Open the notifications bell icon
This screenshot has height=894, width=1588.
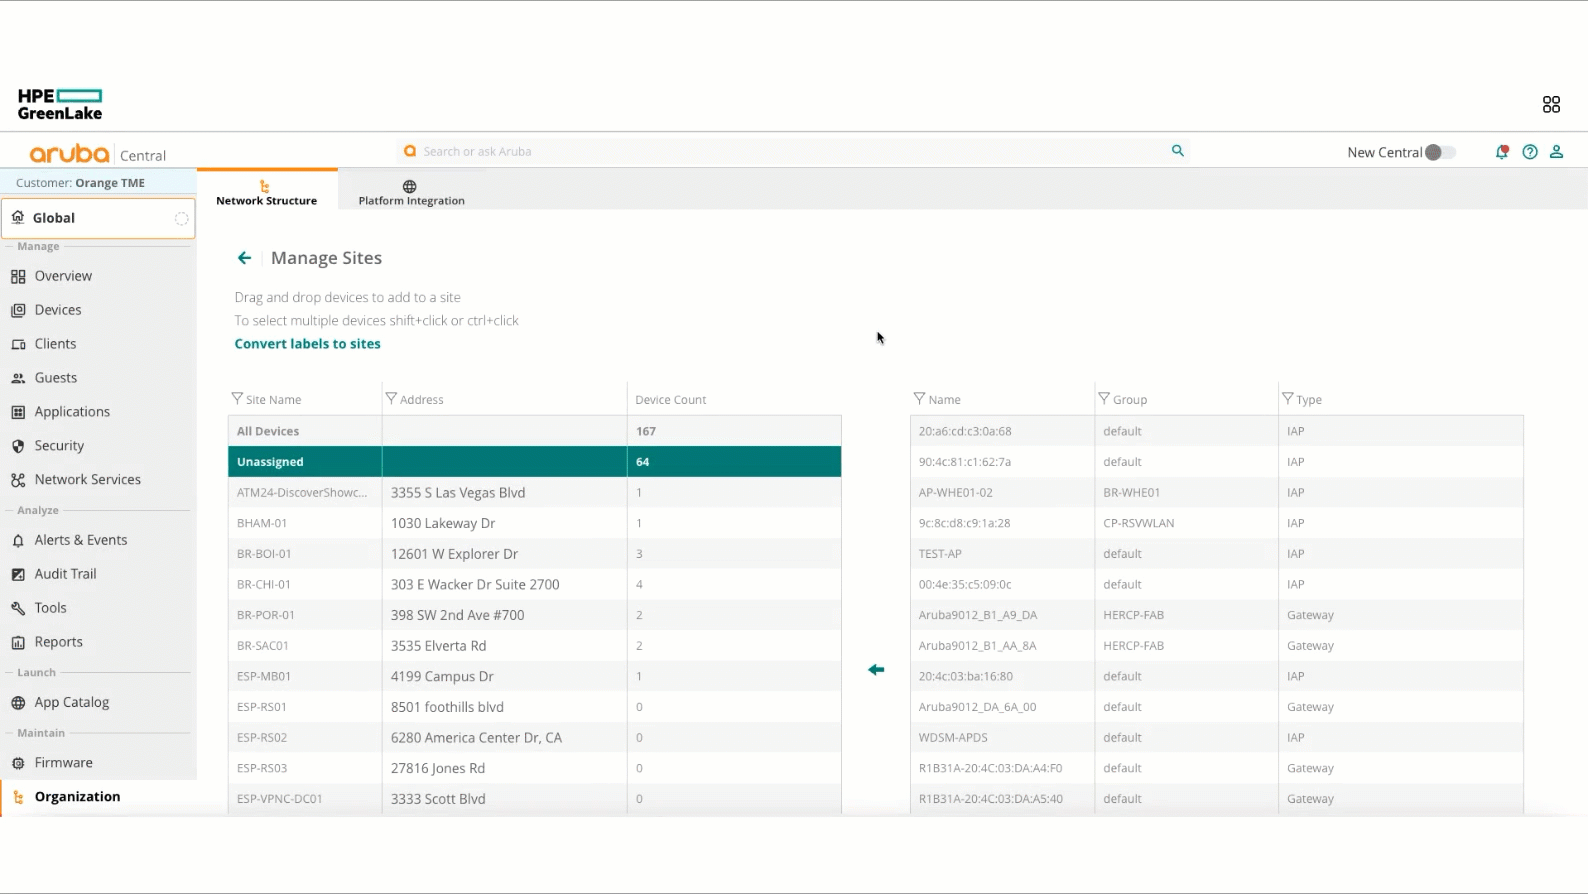point(1502,152)
